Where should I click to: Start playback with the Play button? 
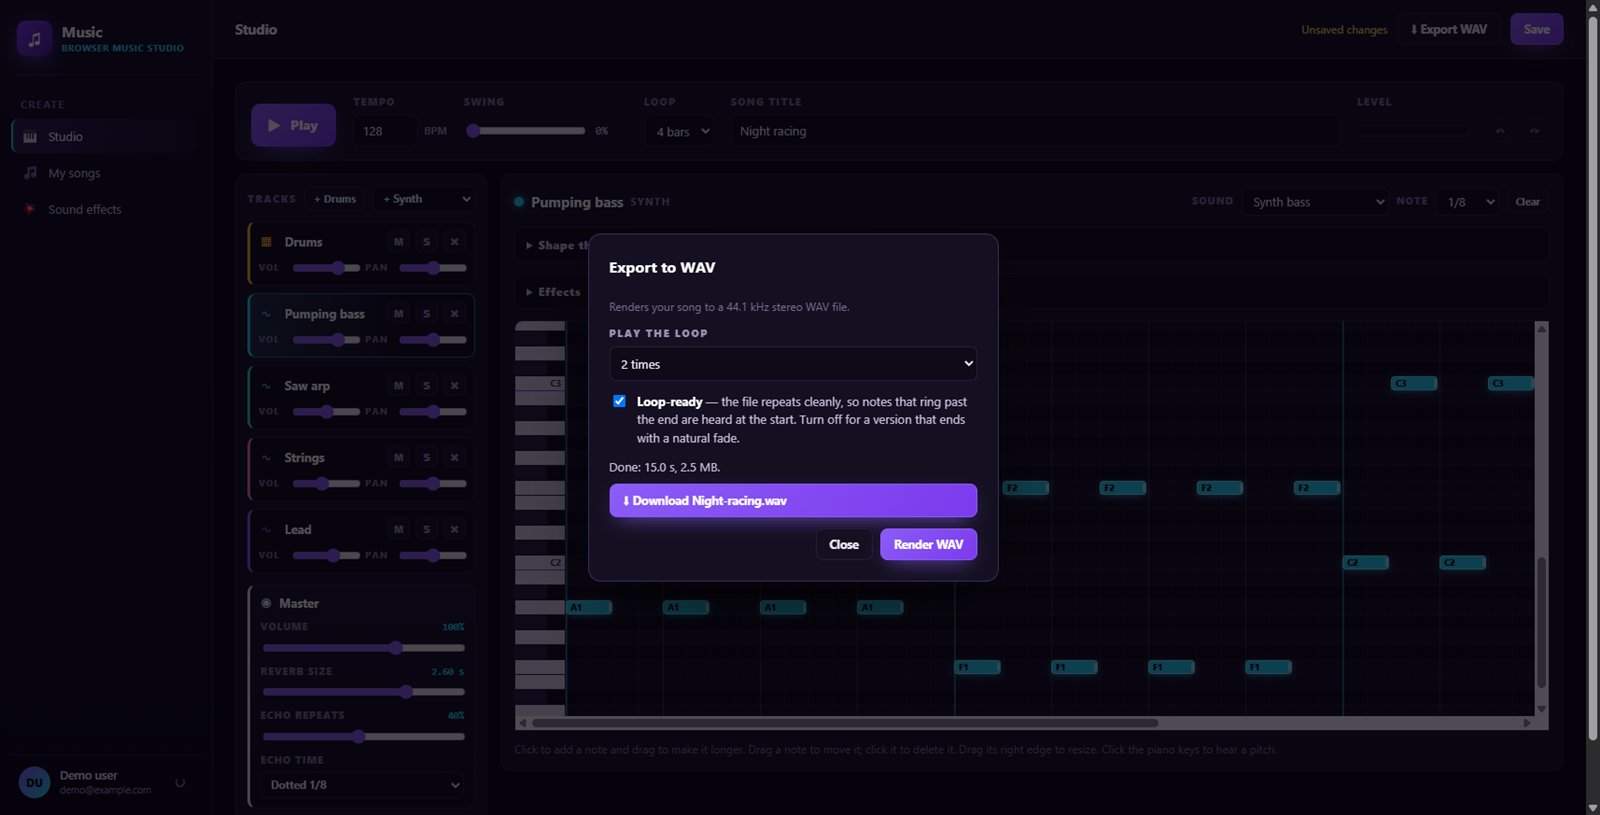click(x=293, y=125)
